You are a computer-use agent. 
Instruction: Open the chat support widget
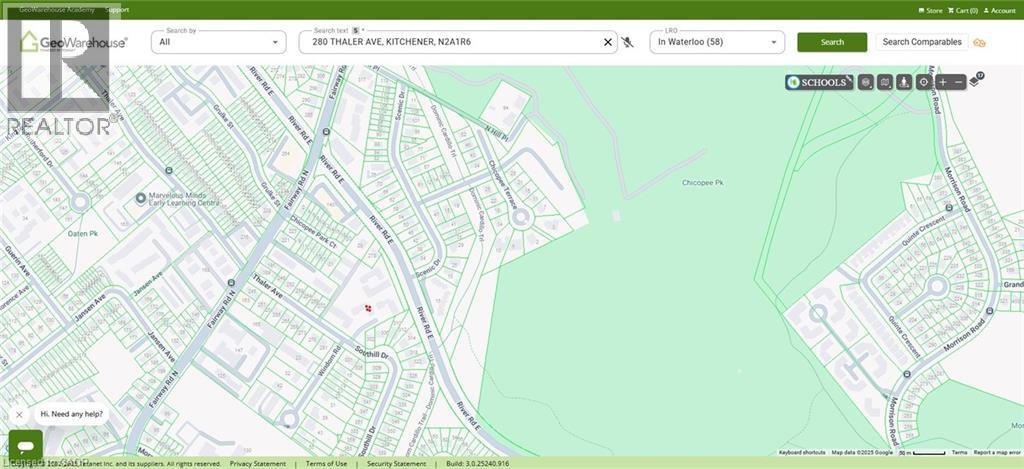click(25, 445)
